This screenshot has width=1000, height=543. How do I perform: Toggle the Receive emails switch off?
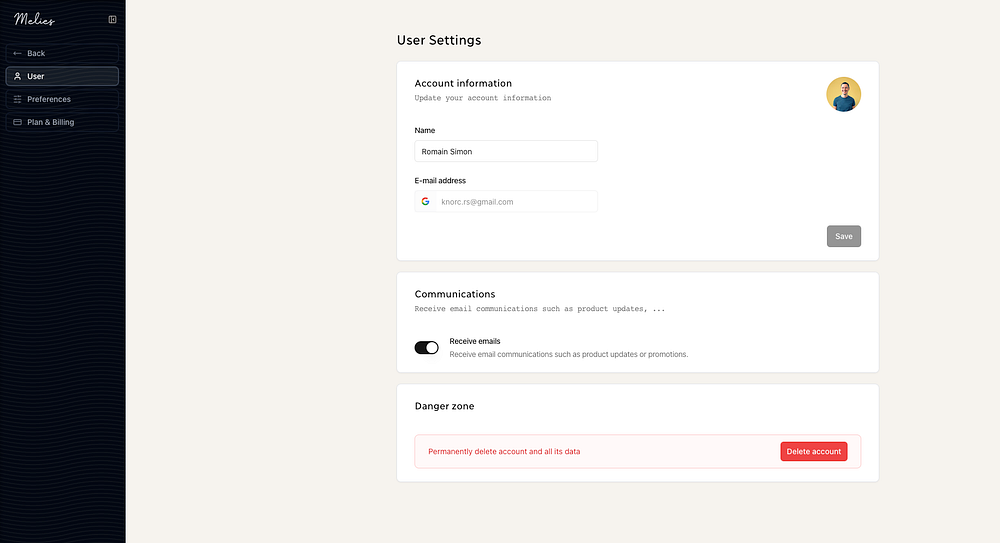(x=427, y=347)
